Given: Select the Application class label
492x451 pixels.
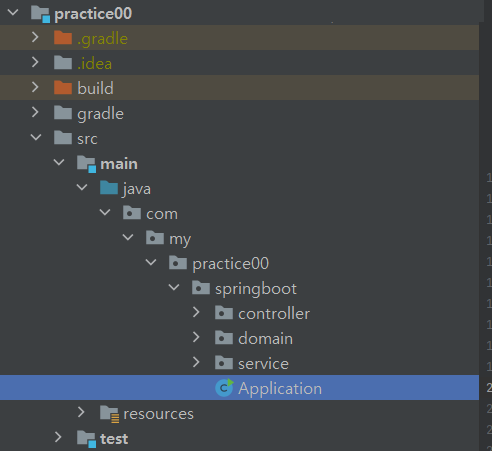Looking at the screenshot, I should 280,389.
